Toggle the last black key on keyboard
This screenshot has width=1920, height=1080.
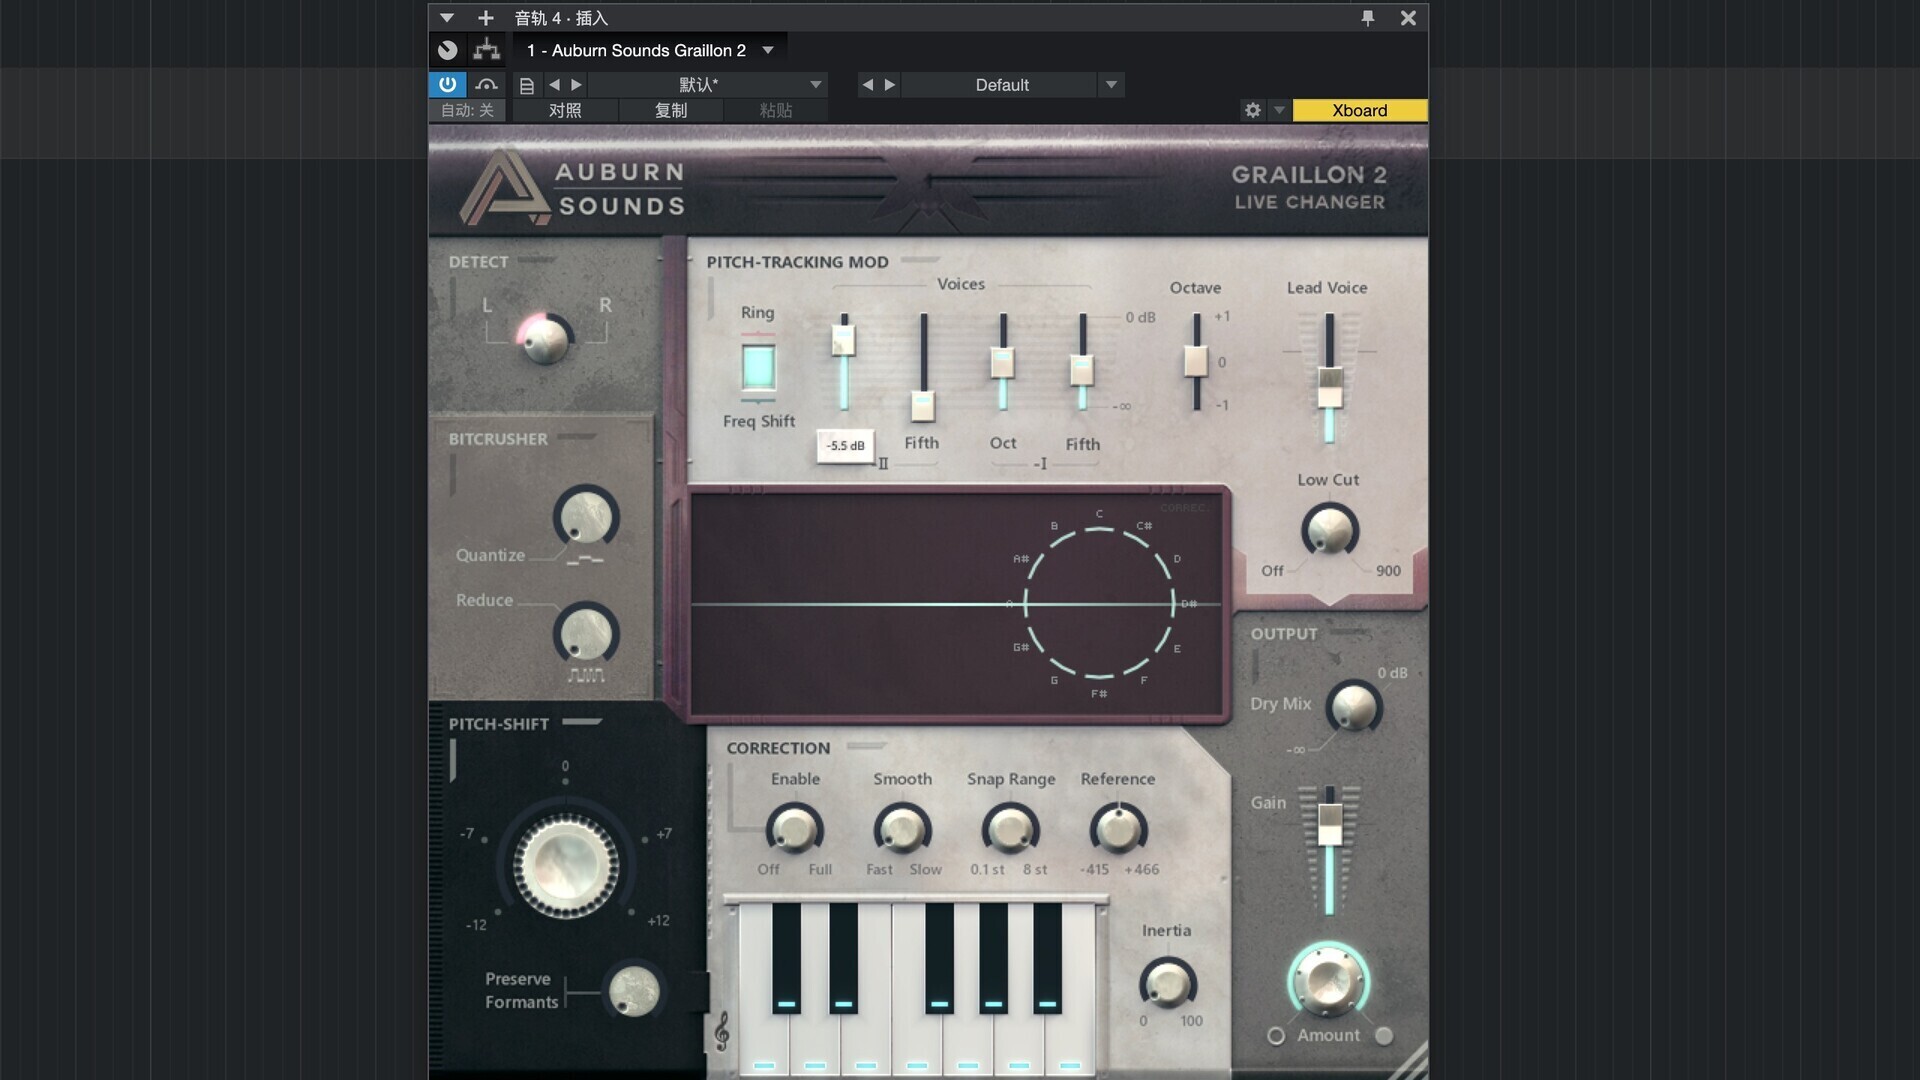click(x=1047, y=958)
